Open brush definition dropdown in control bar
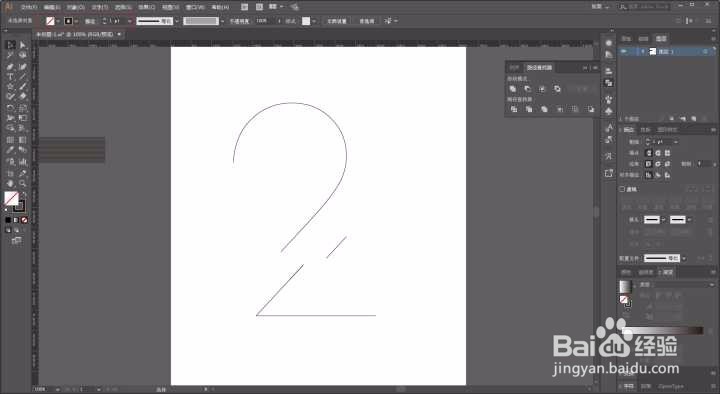The image size is (720, 394). 223,21
